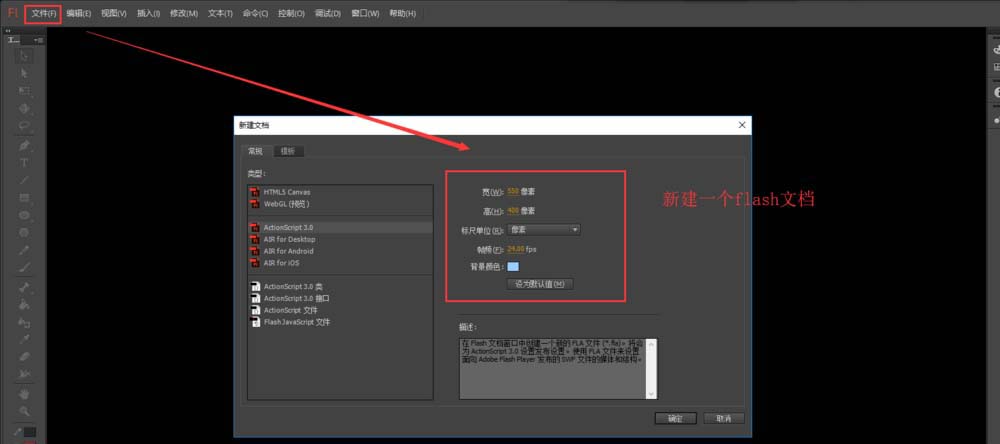Select the Paint Bucket tool
Image resolution: width=1000 pixels, height=444 pixels.
coord(24,305)
